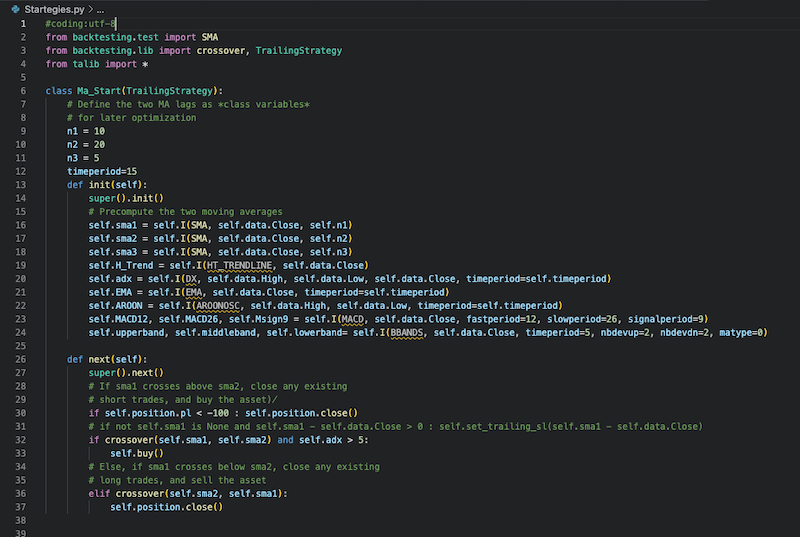800x537 pixels.
Task: Click 'self.sma2' assignment on line 17
Action: pyautogui.click(x=113, y=239)
